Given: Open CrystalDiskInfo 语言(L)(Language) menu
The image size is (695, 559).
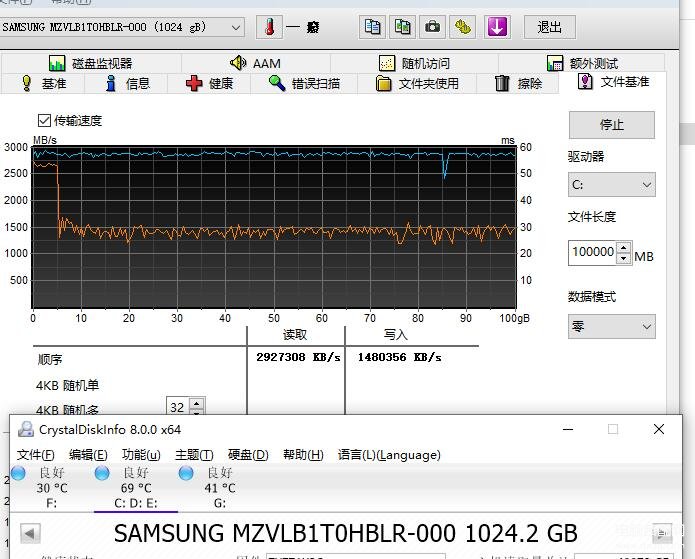Looking at the screenshot, I should 389,455.
